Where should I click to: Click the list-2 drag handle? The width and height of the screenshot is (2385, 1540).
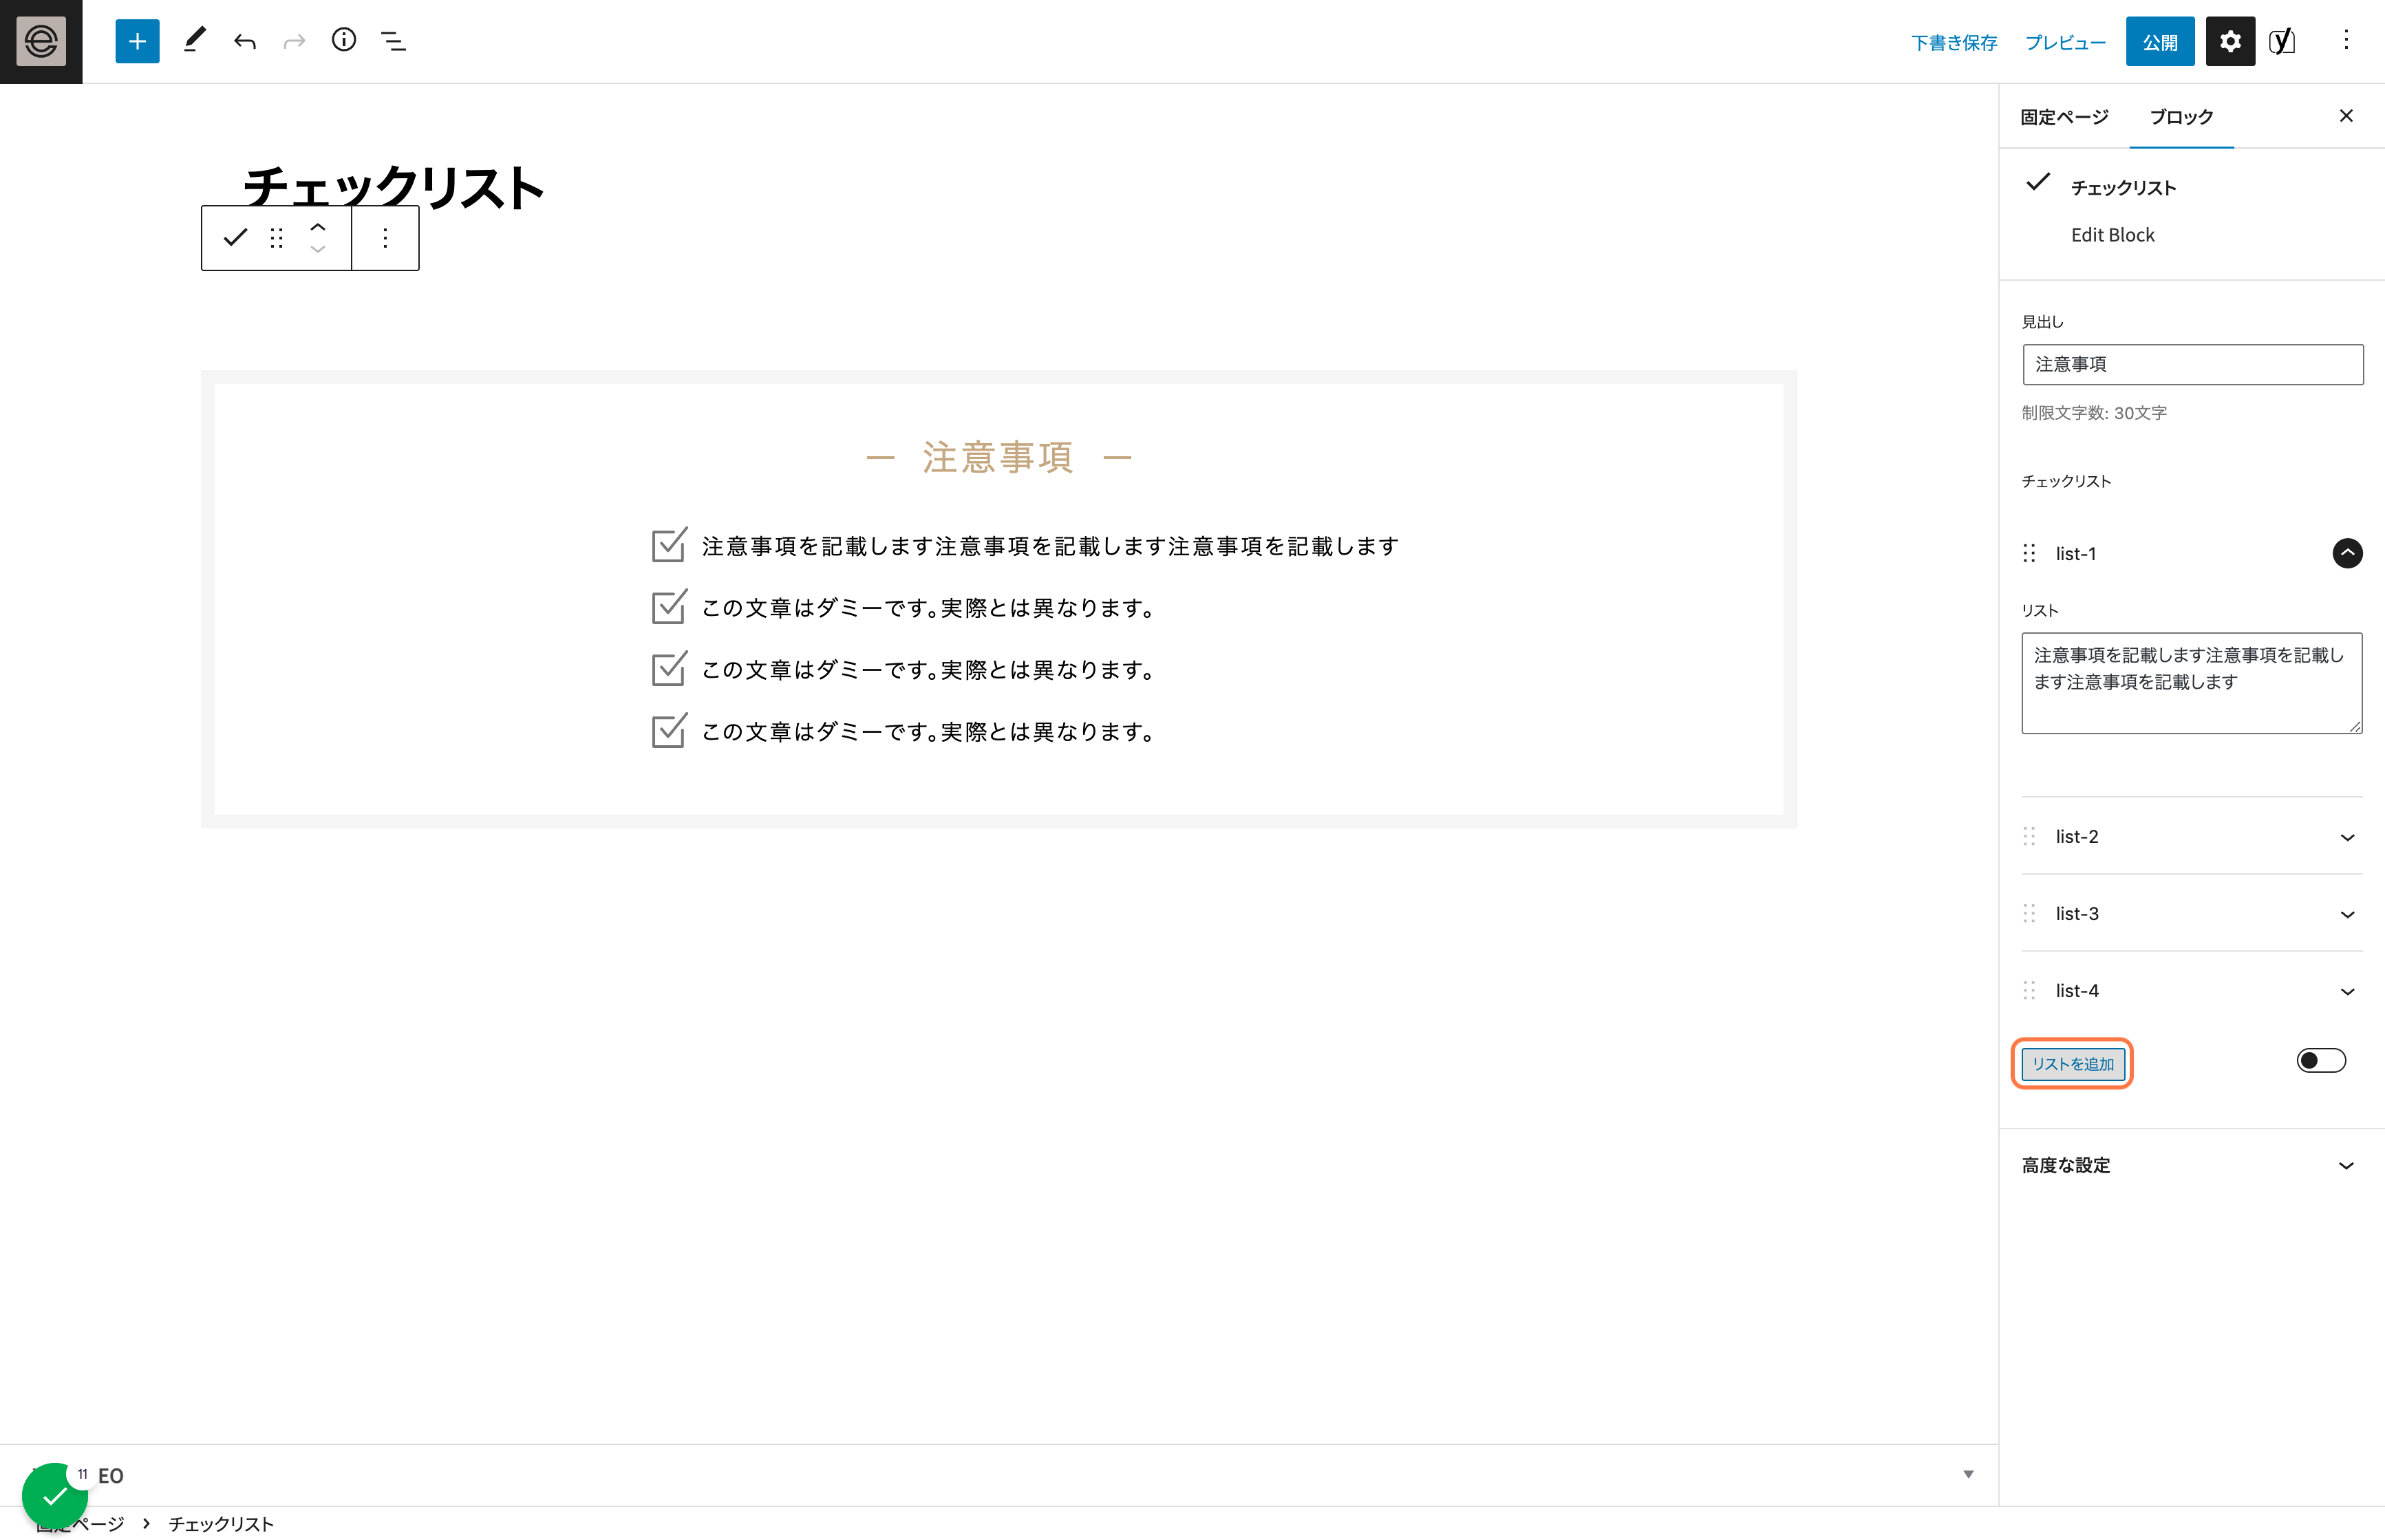click(2029, 836)
